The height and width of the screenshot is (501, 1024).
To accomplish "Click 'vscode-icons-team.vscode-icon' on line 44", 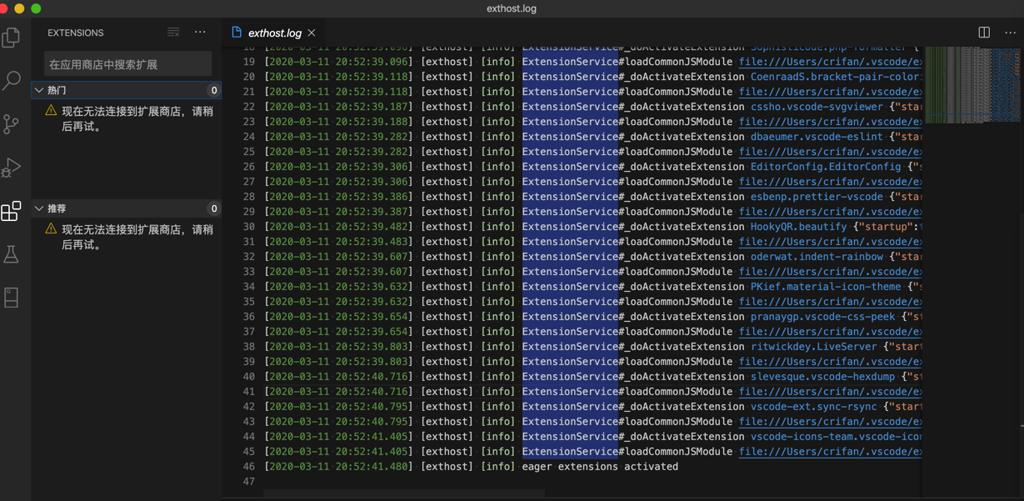I will click(x=836, y=436).
